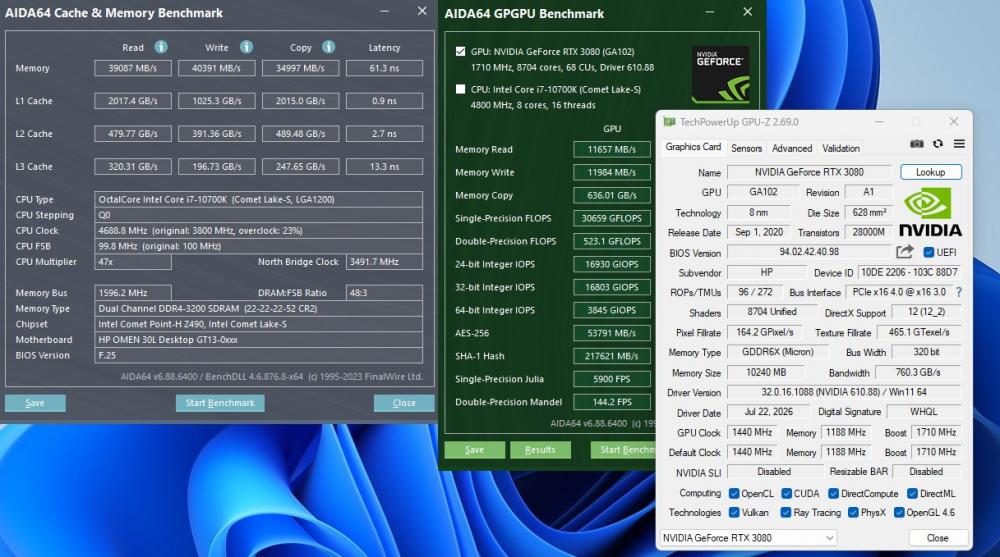Click the BIOS export share icon
Image resolution: width=1000 pixels, height=557 pixels.
904,251
